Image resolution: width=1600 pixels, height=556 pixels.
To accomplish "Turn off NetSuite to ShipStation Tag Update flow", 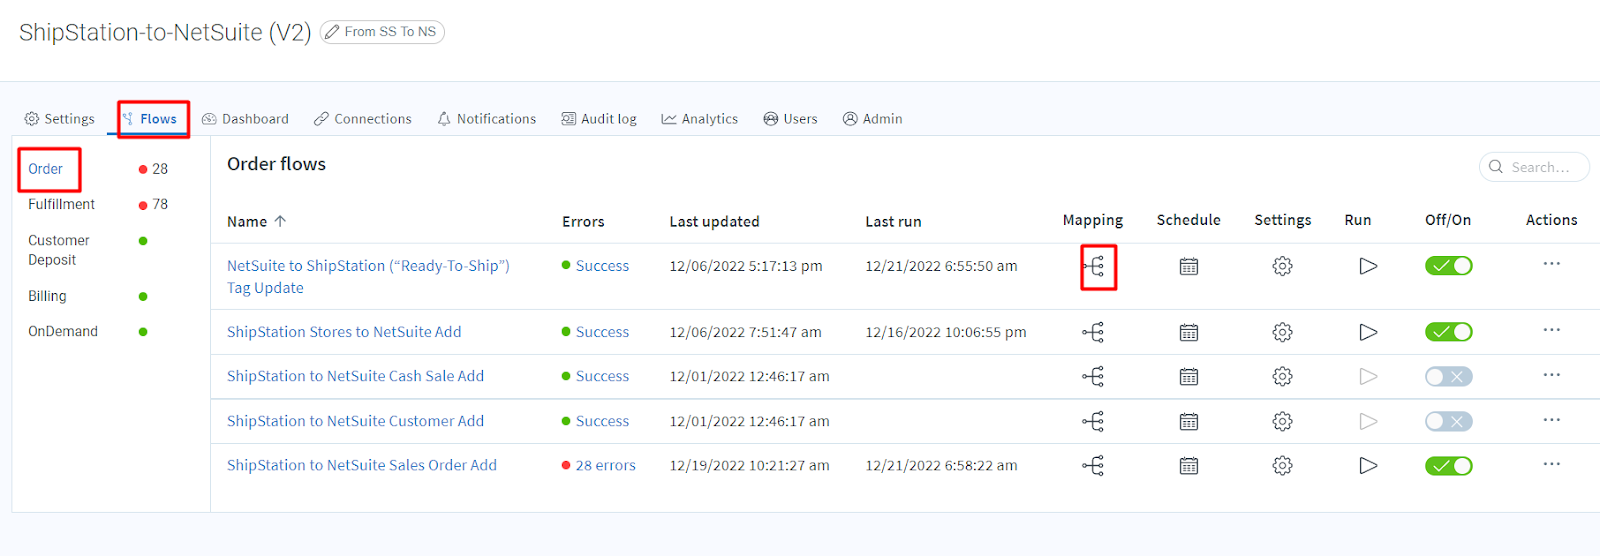I will [x=1448, y=266].
